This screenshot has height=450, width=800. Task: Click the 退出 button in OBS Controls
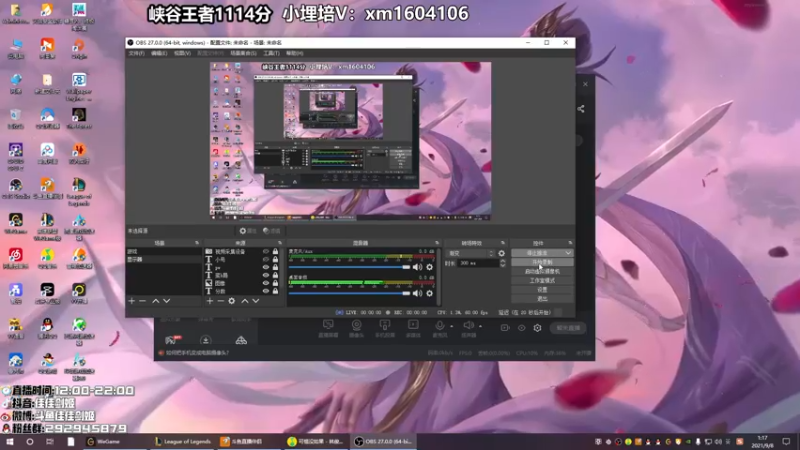pos(542,298)
